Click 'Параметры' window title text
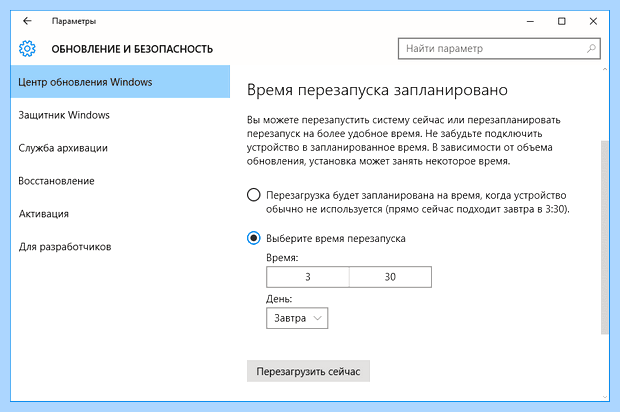Screen dimensions: 620x412 click(x=74, y=21)
